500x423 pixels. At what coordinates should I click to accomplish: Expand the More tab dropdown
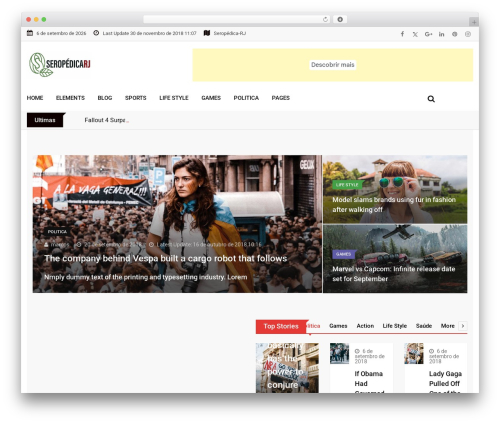[448, 326]
